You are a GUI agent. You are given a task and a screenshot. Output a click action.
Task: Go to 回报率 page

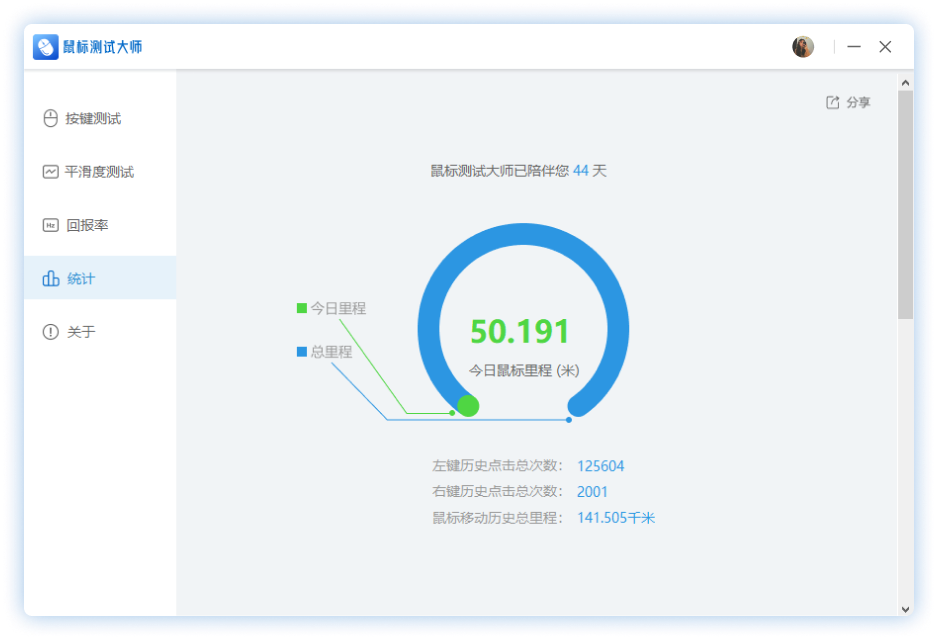click(100, 225)
